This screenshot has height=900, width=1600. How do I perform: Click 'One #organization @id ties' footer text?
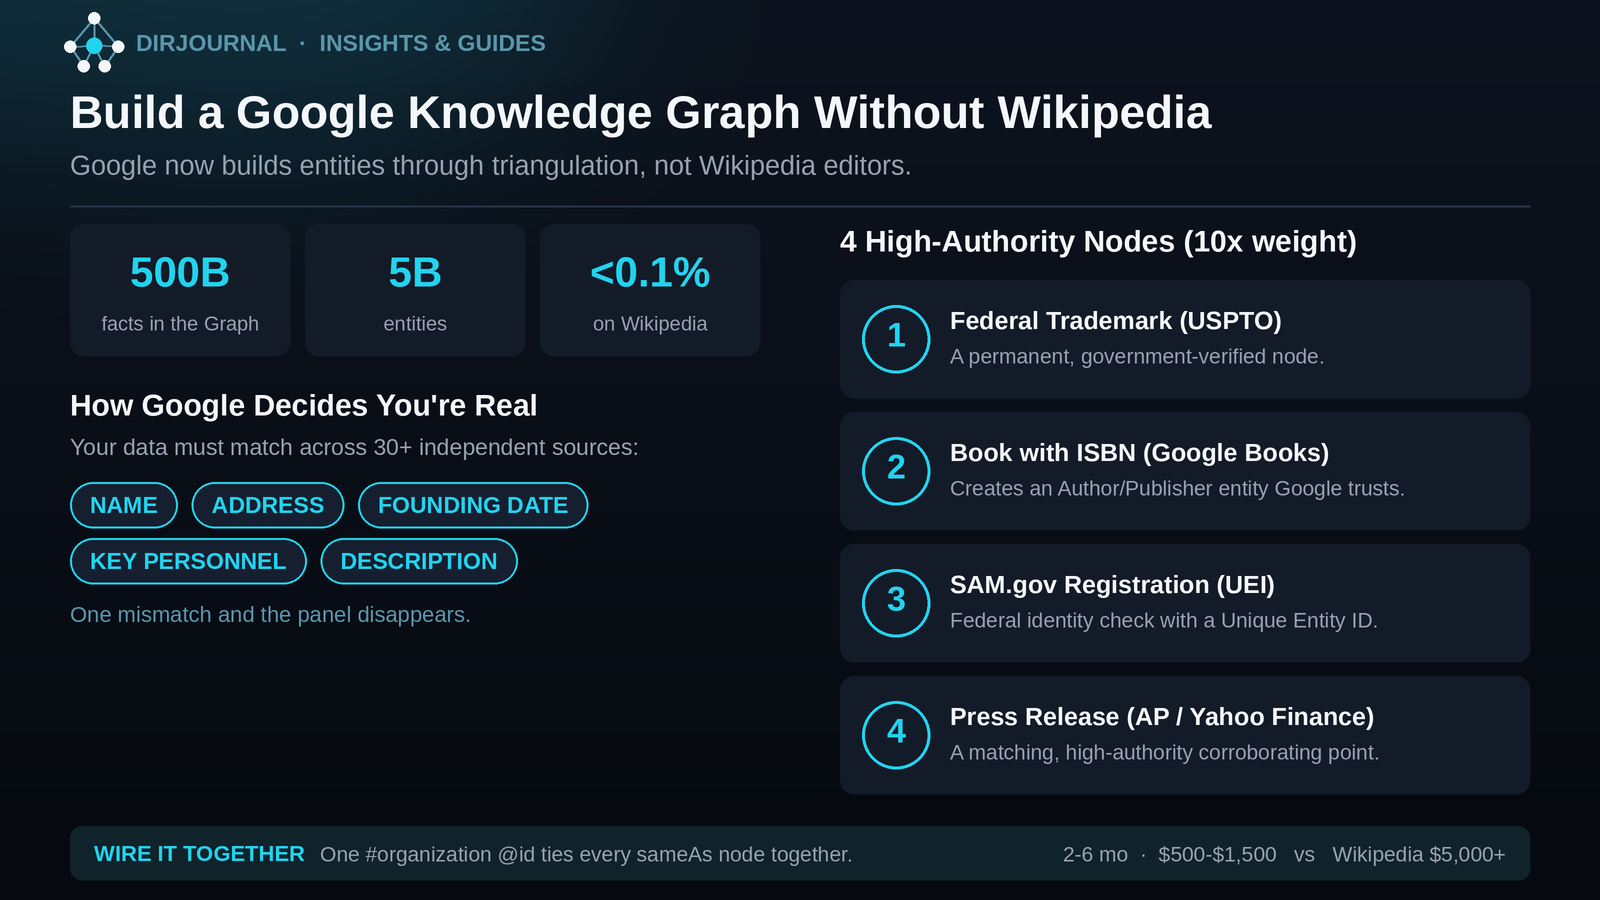tap(586, 854)
